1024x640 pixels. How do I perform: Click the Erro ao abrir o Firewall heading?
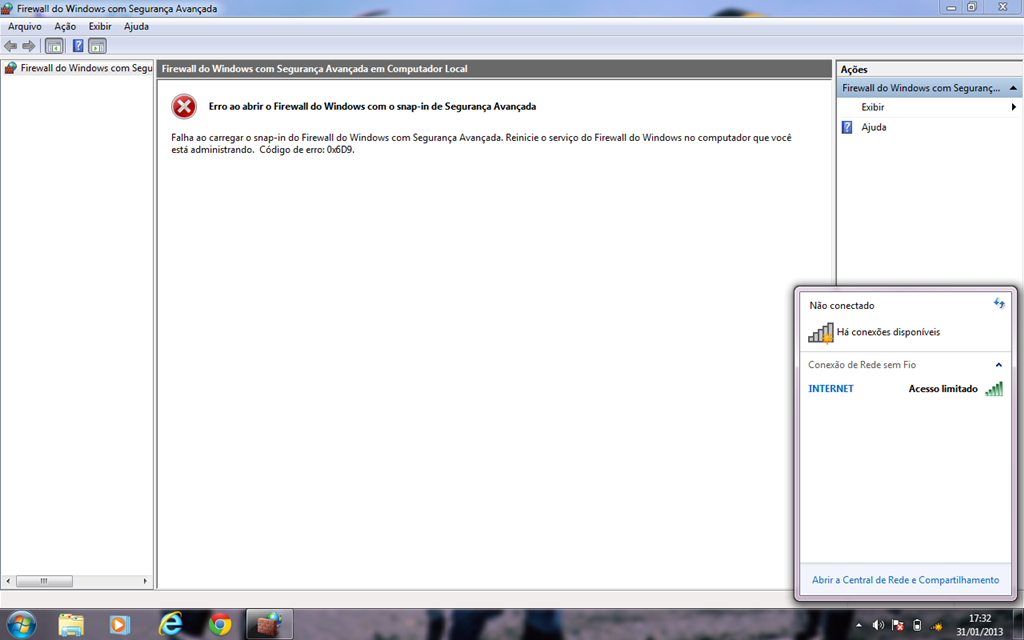click(x=372, y=106)
